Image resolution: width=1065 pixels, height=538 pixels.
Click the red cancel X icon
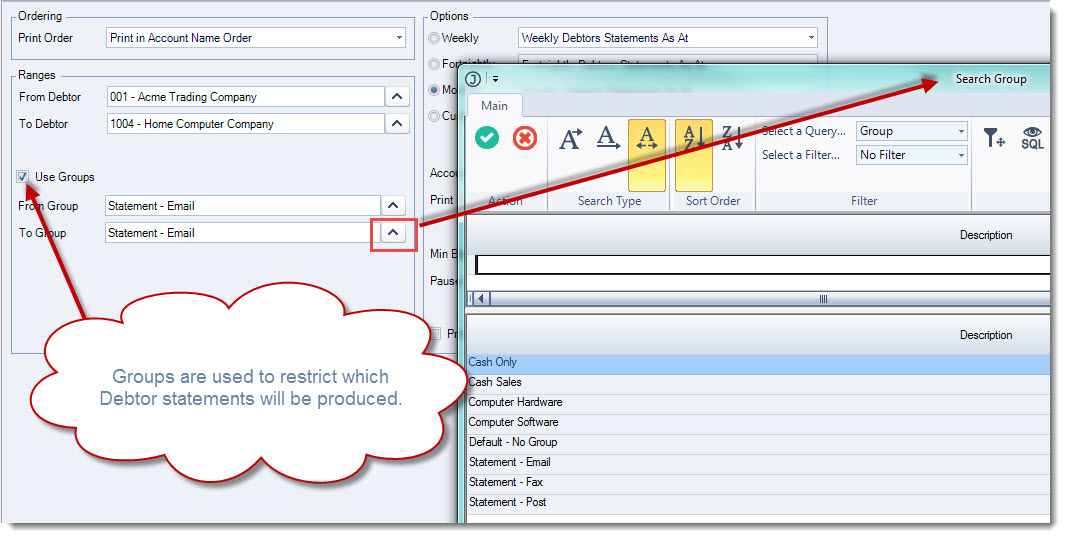[x=524, y=138]
